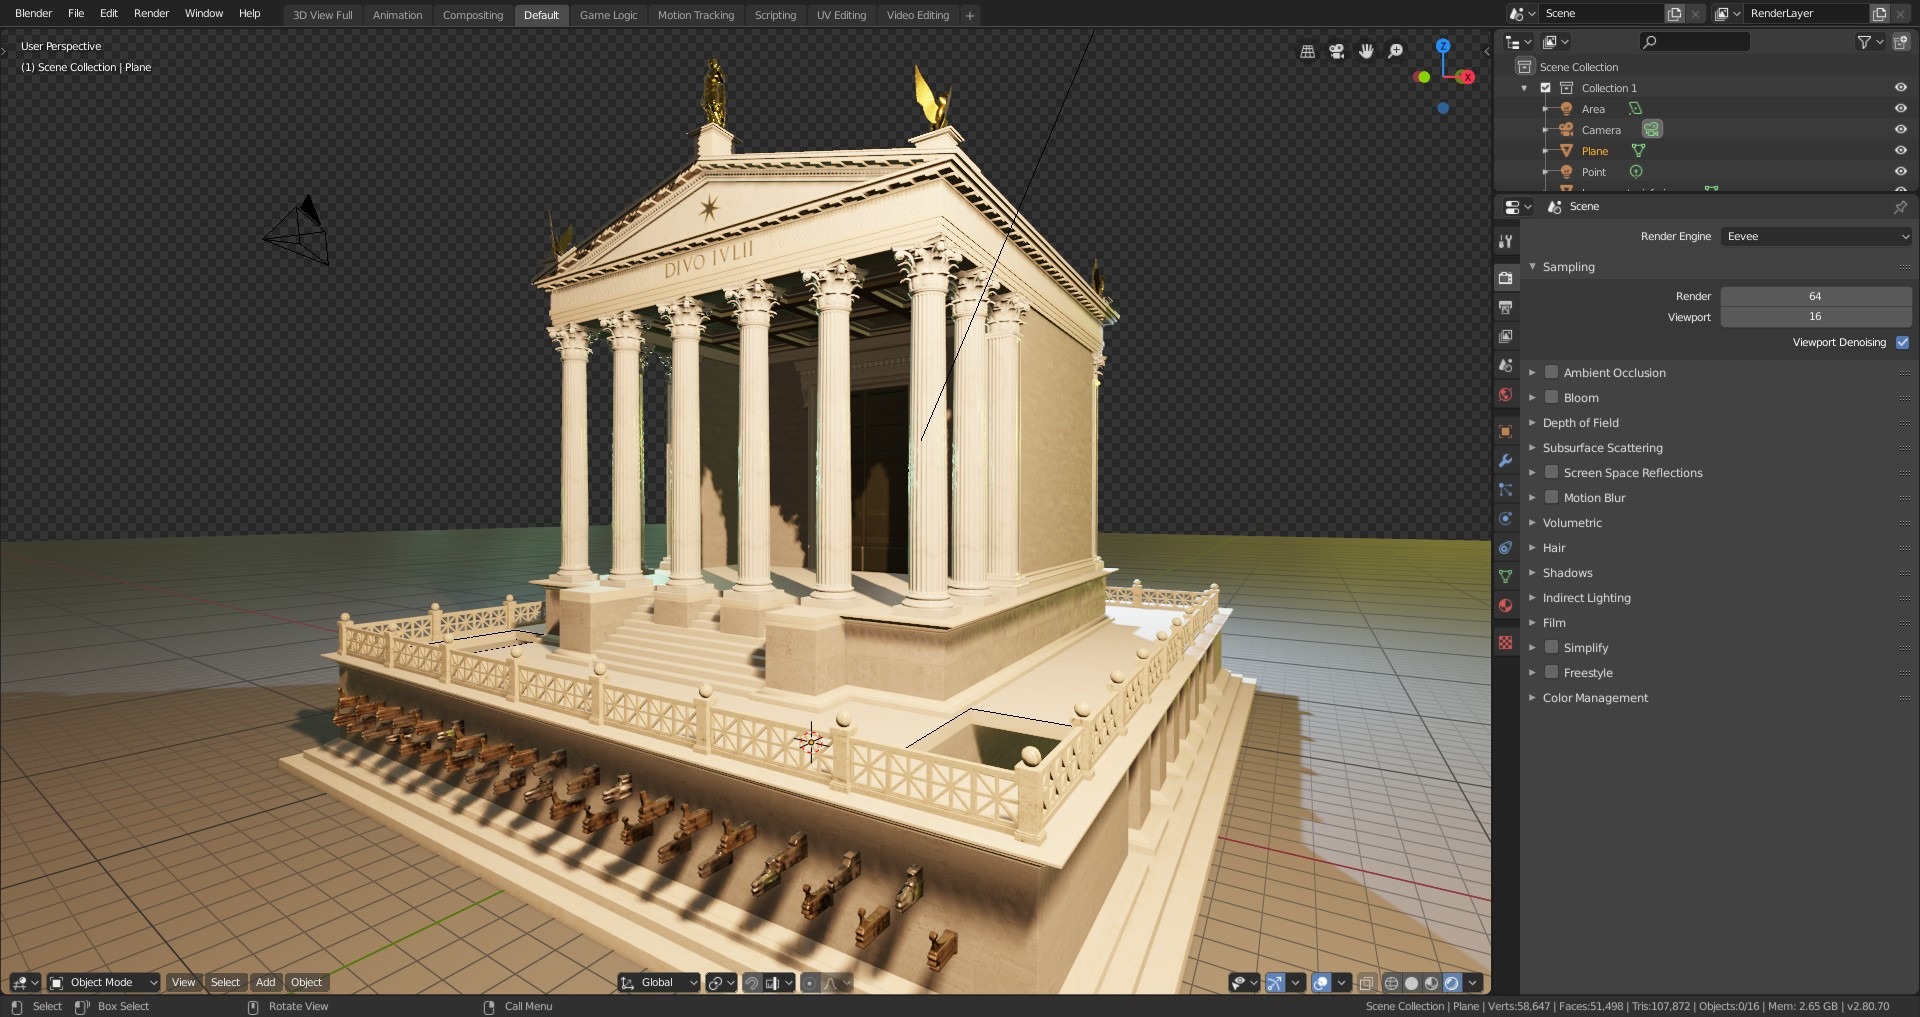Toggle viewport overlays display
The image size is (1920, 1017).
tap(1321, 983)
